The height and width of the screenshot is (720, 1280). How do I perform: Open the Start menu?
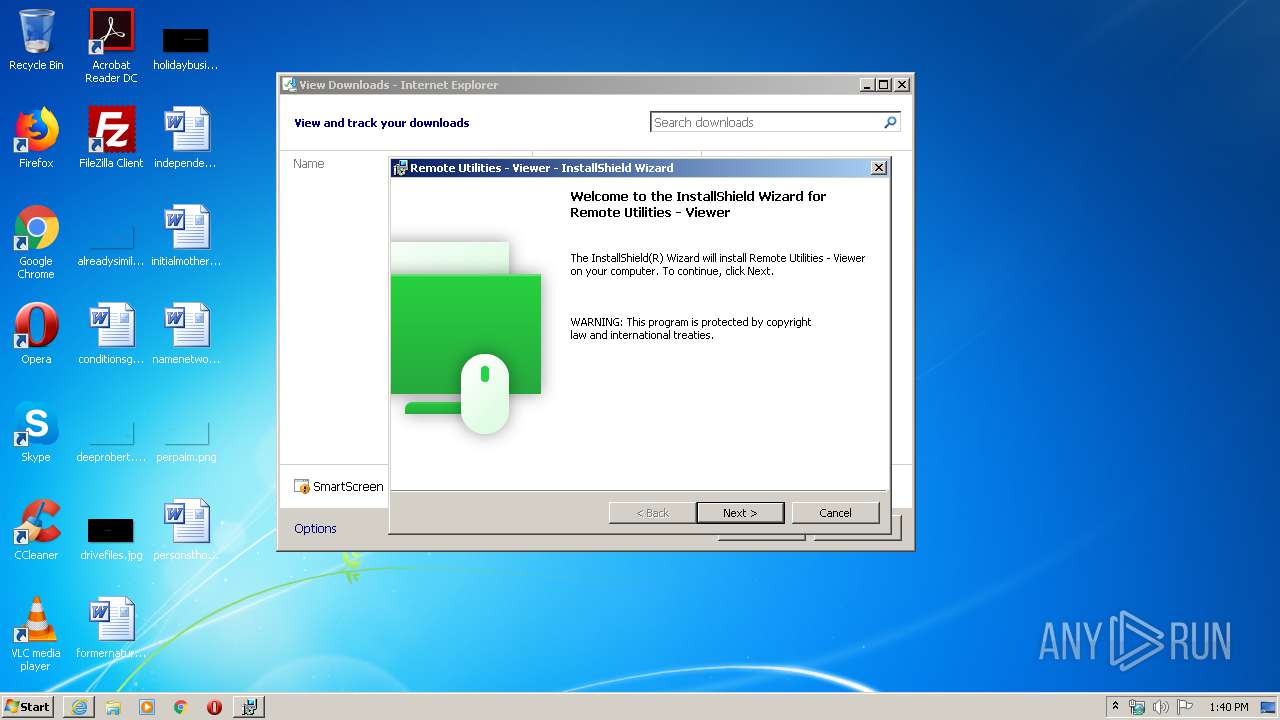tap(28, 706)
